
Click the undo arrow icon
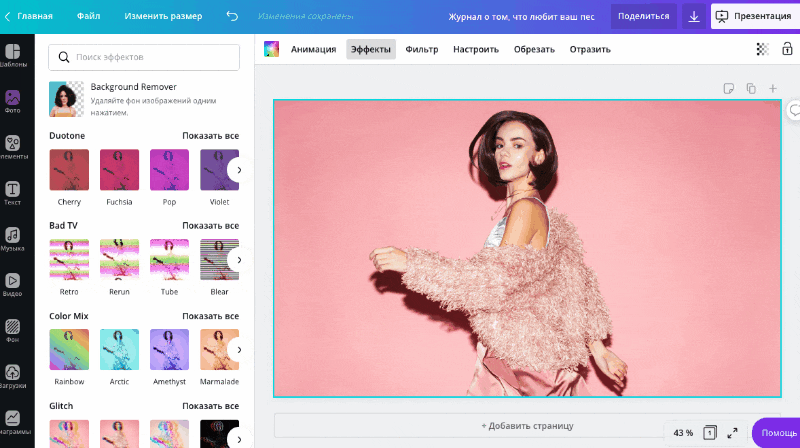(x=232, y=16)
